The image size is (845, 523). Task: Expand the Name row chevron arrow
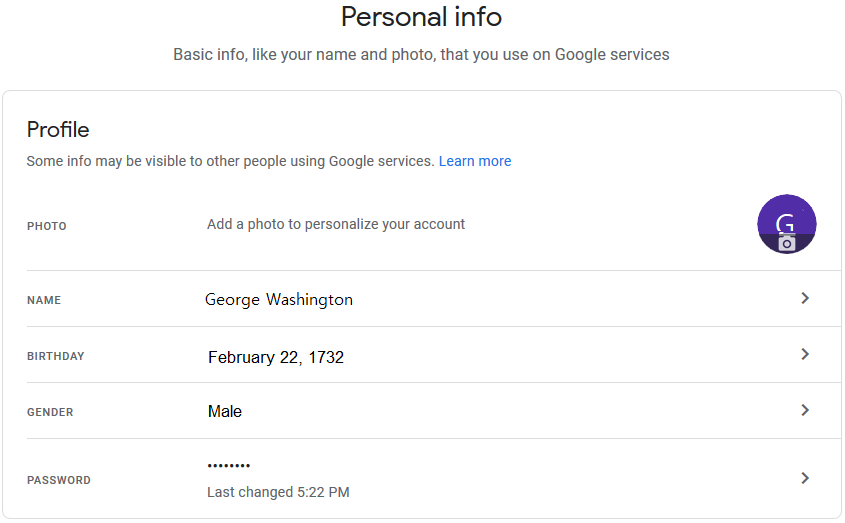click(805, 298)
